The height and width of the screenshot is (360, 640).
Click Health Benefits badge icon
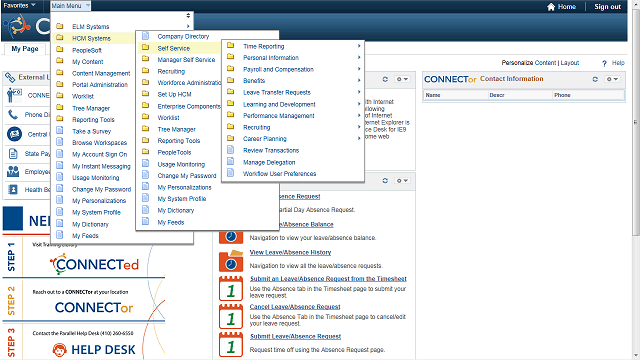[x=13, y=189]
